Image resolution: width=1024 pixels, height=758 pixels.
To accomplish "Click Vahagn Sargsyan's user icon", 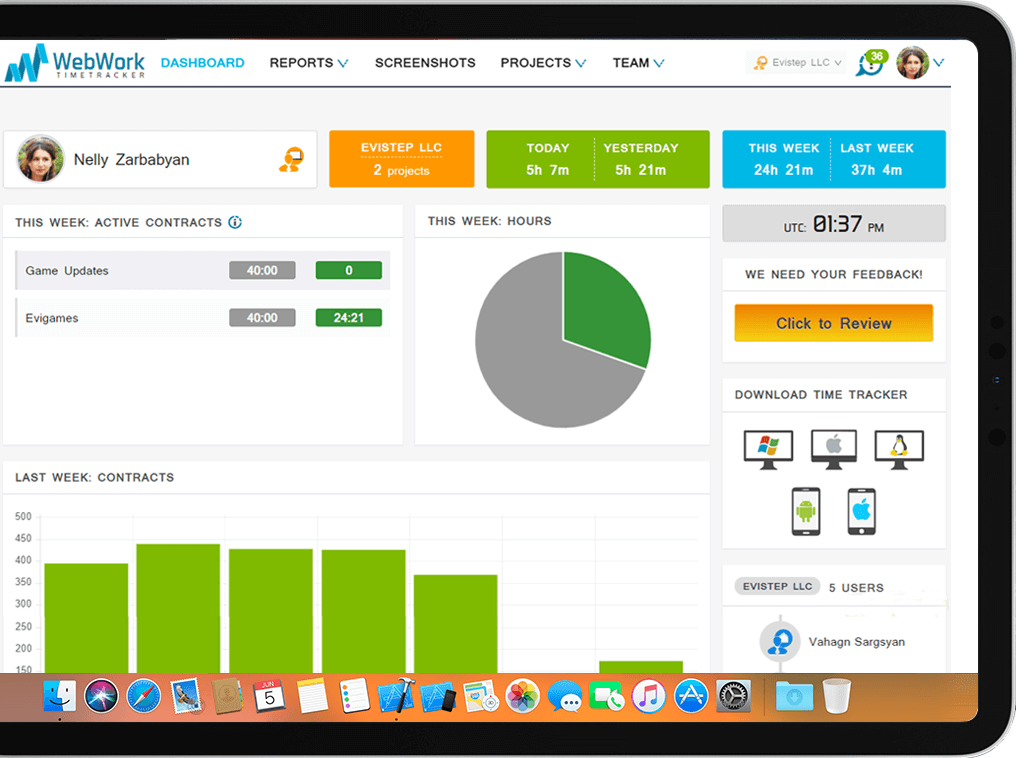I will pos(780,642).
